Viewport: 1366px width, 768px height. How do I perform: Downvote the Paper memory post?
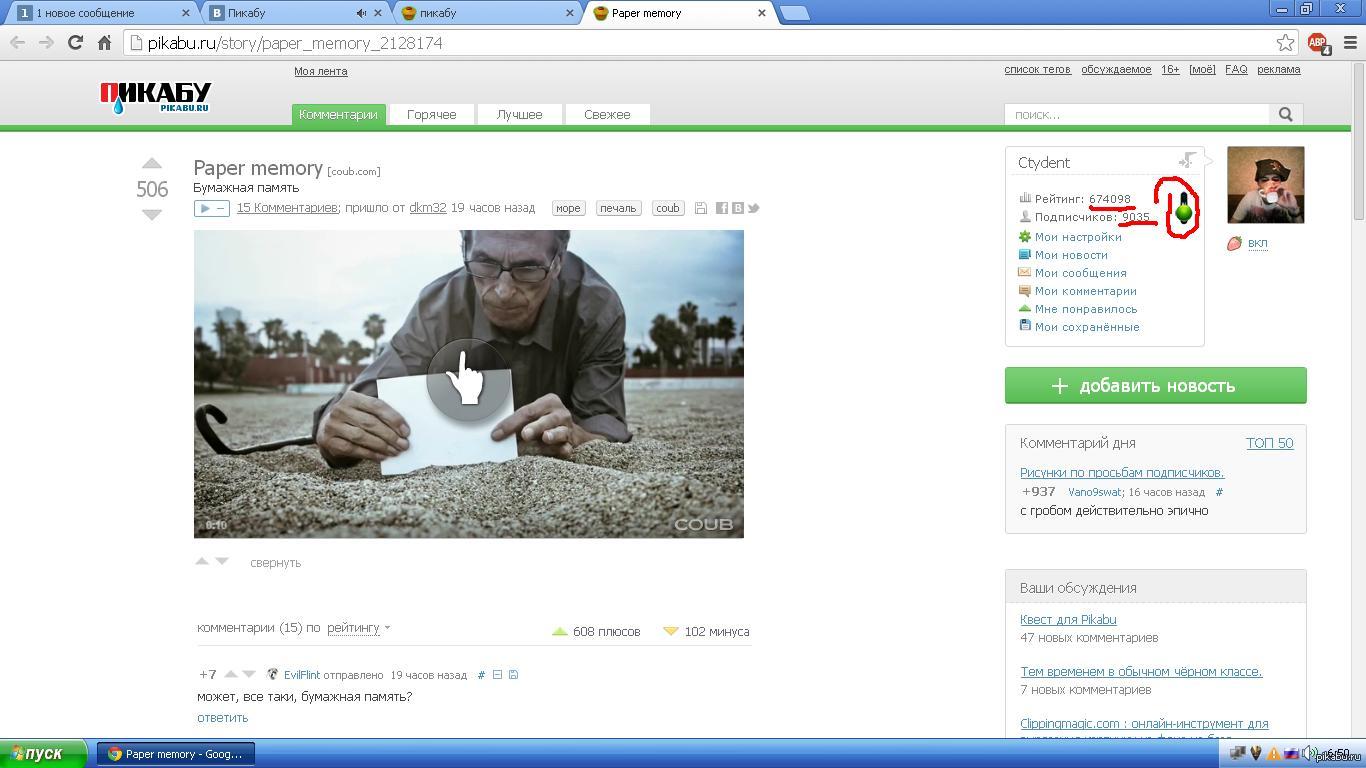tap(152, 214)
